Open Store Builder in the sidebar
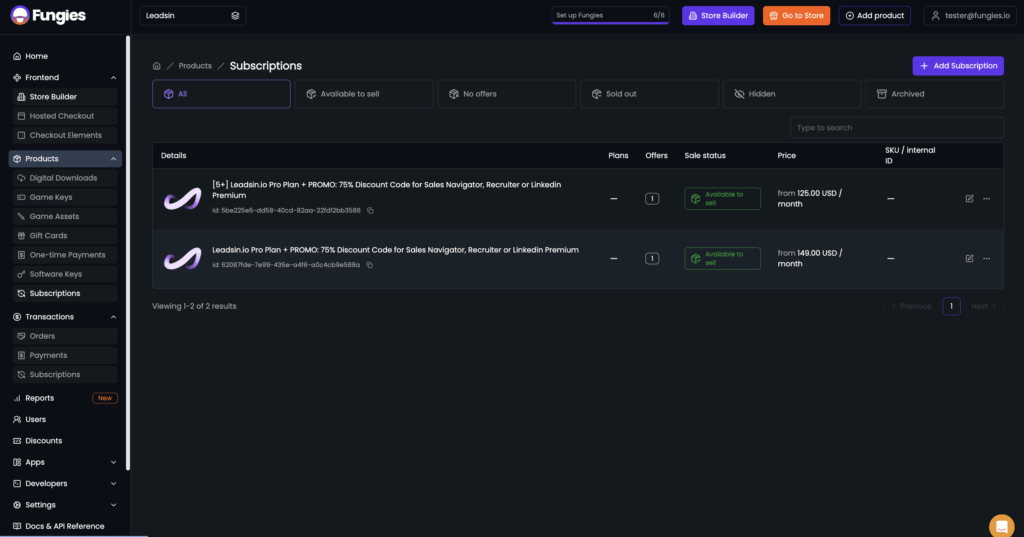Viewport: 1024px width, 537px height. [x=64, y=97]
